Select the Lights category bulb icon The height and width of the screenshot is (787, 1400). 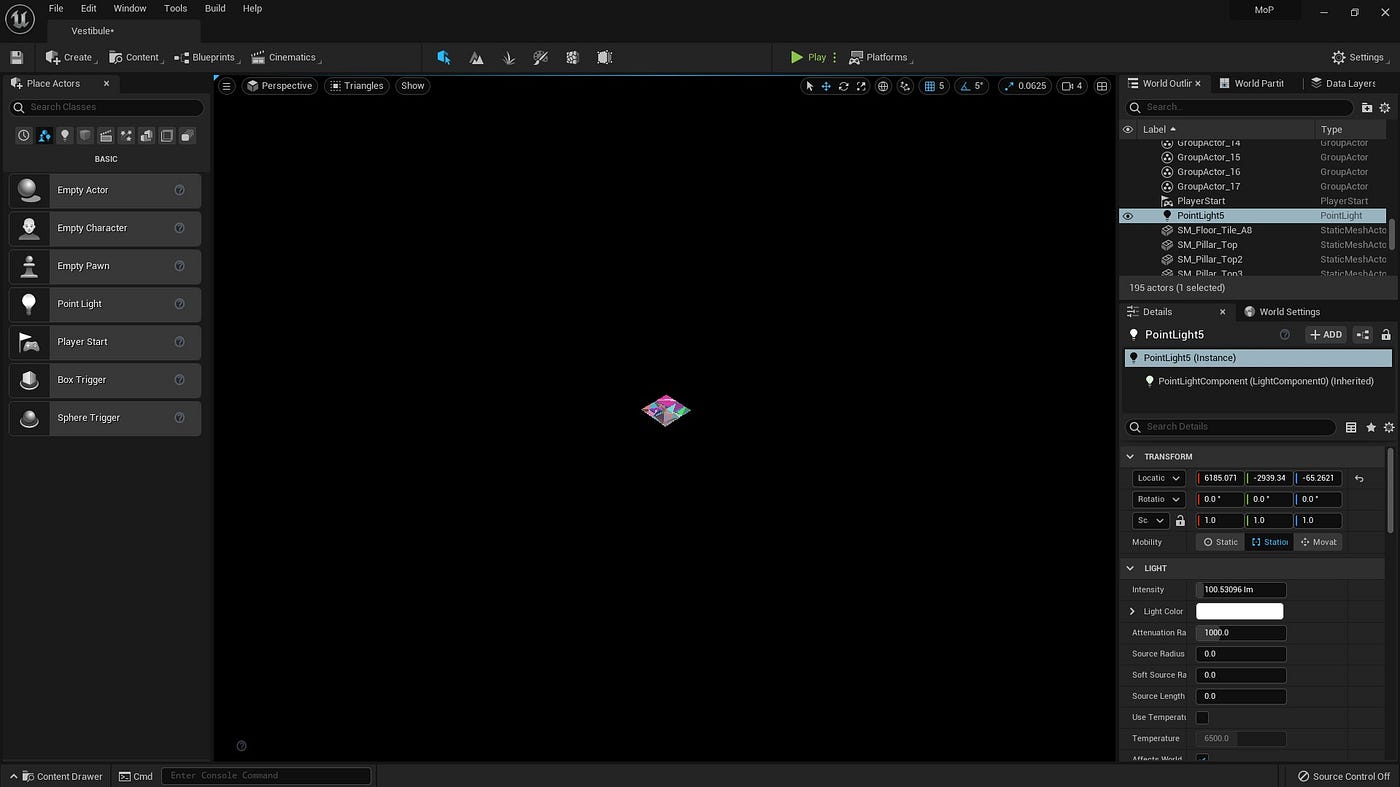65,135
